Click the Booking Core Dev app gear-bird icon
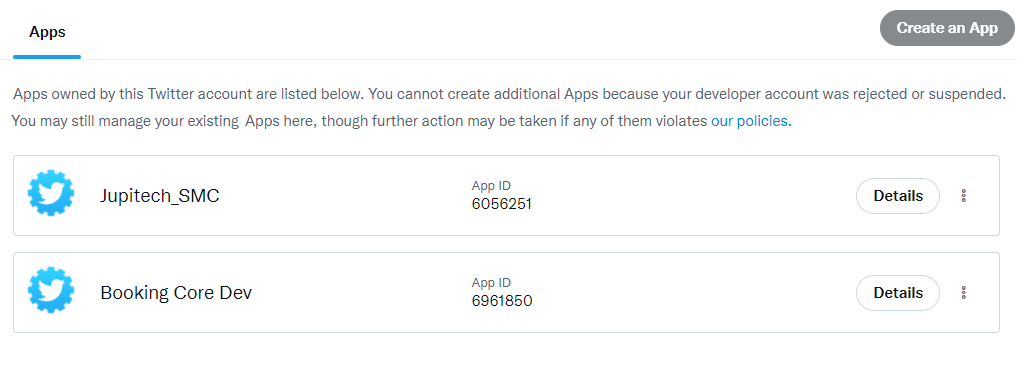This screenshot has height=377, width=1028. click(x=50, y=290)
